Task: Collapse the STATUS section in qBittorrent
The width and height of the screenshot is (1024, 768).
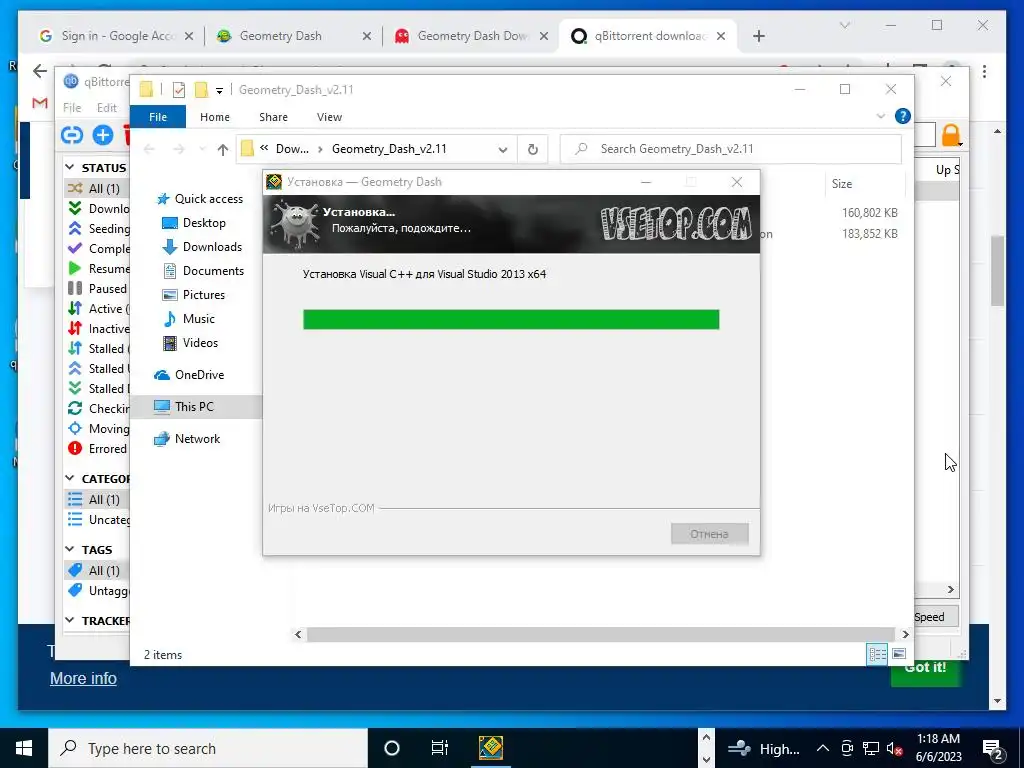Action: pyautogui.click(x=70, y=168)
